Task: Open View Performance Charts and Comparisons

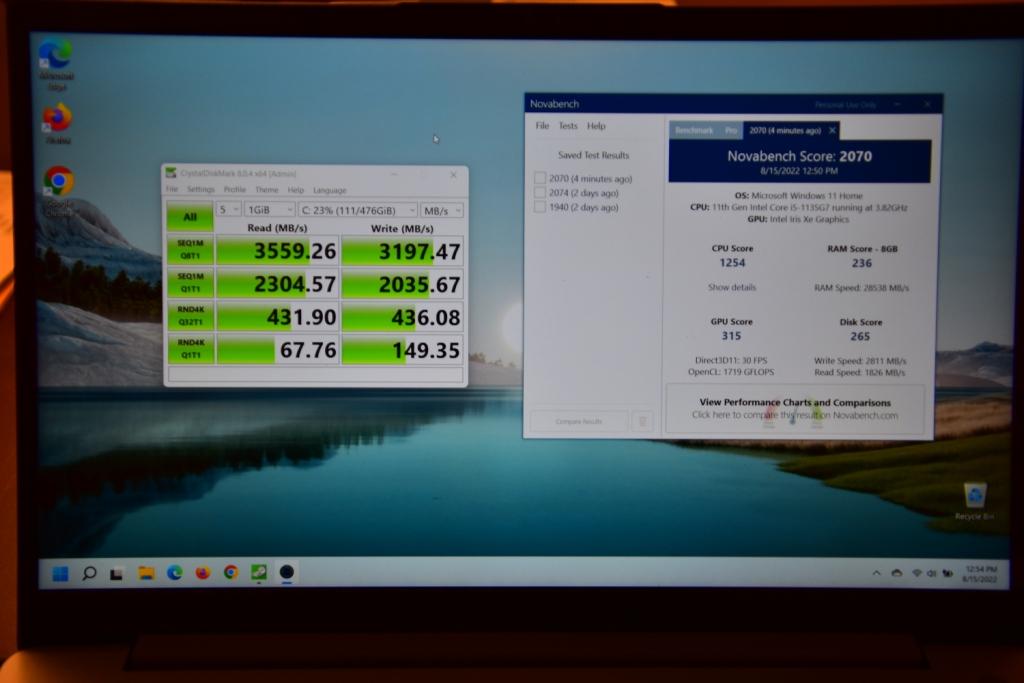Action: tap(795, 409)
